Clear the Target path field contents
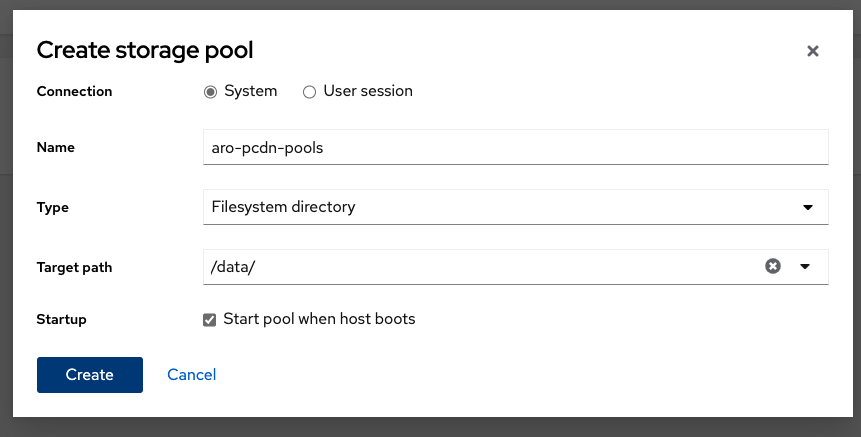861x437 pixels. click(772, 266)
